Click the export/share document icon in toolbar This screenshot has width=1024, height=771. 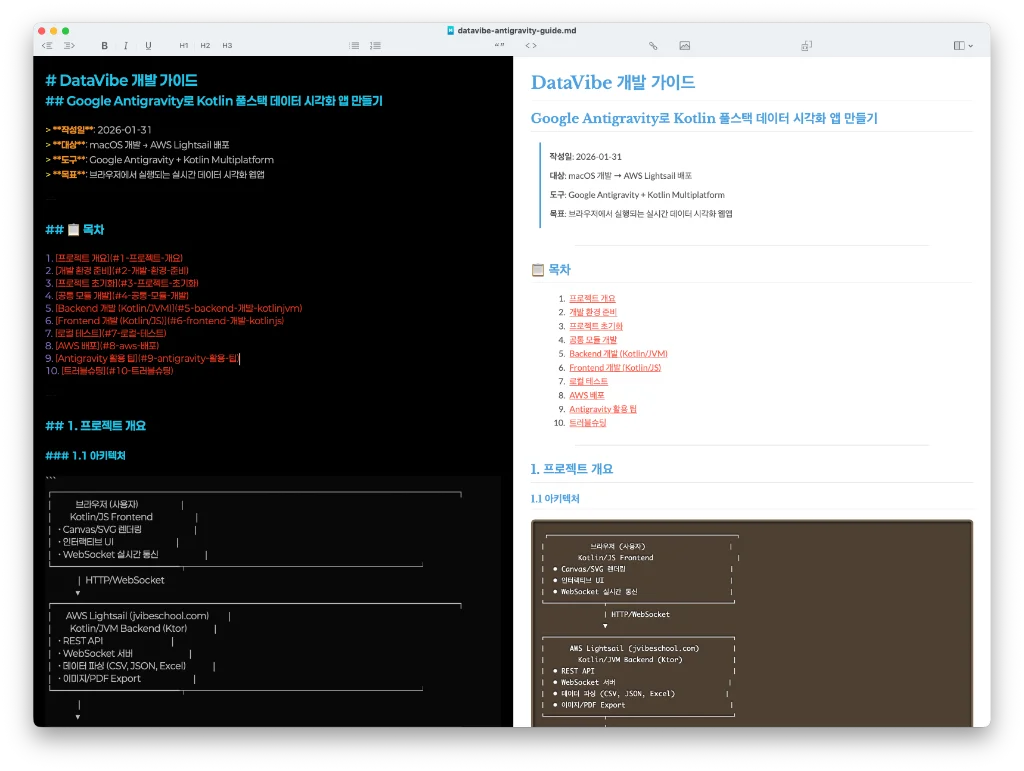tap(806, 46)
